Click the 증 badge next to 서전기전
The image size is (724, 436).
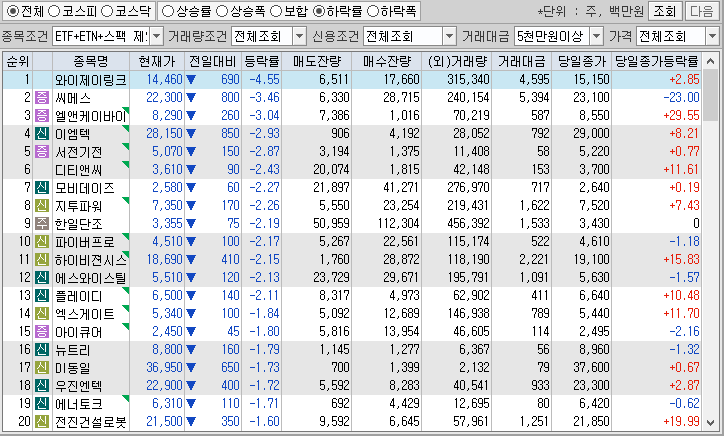point(42,151)
